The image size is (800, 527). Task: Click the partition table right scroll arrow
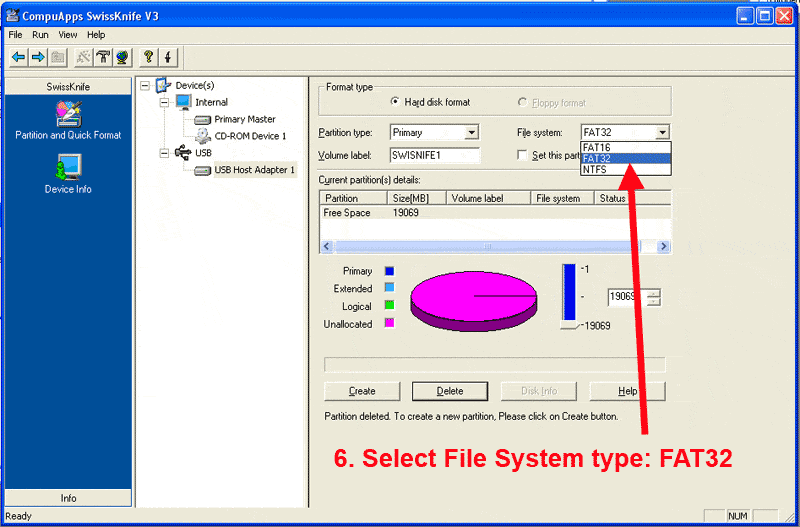(663, 246)
